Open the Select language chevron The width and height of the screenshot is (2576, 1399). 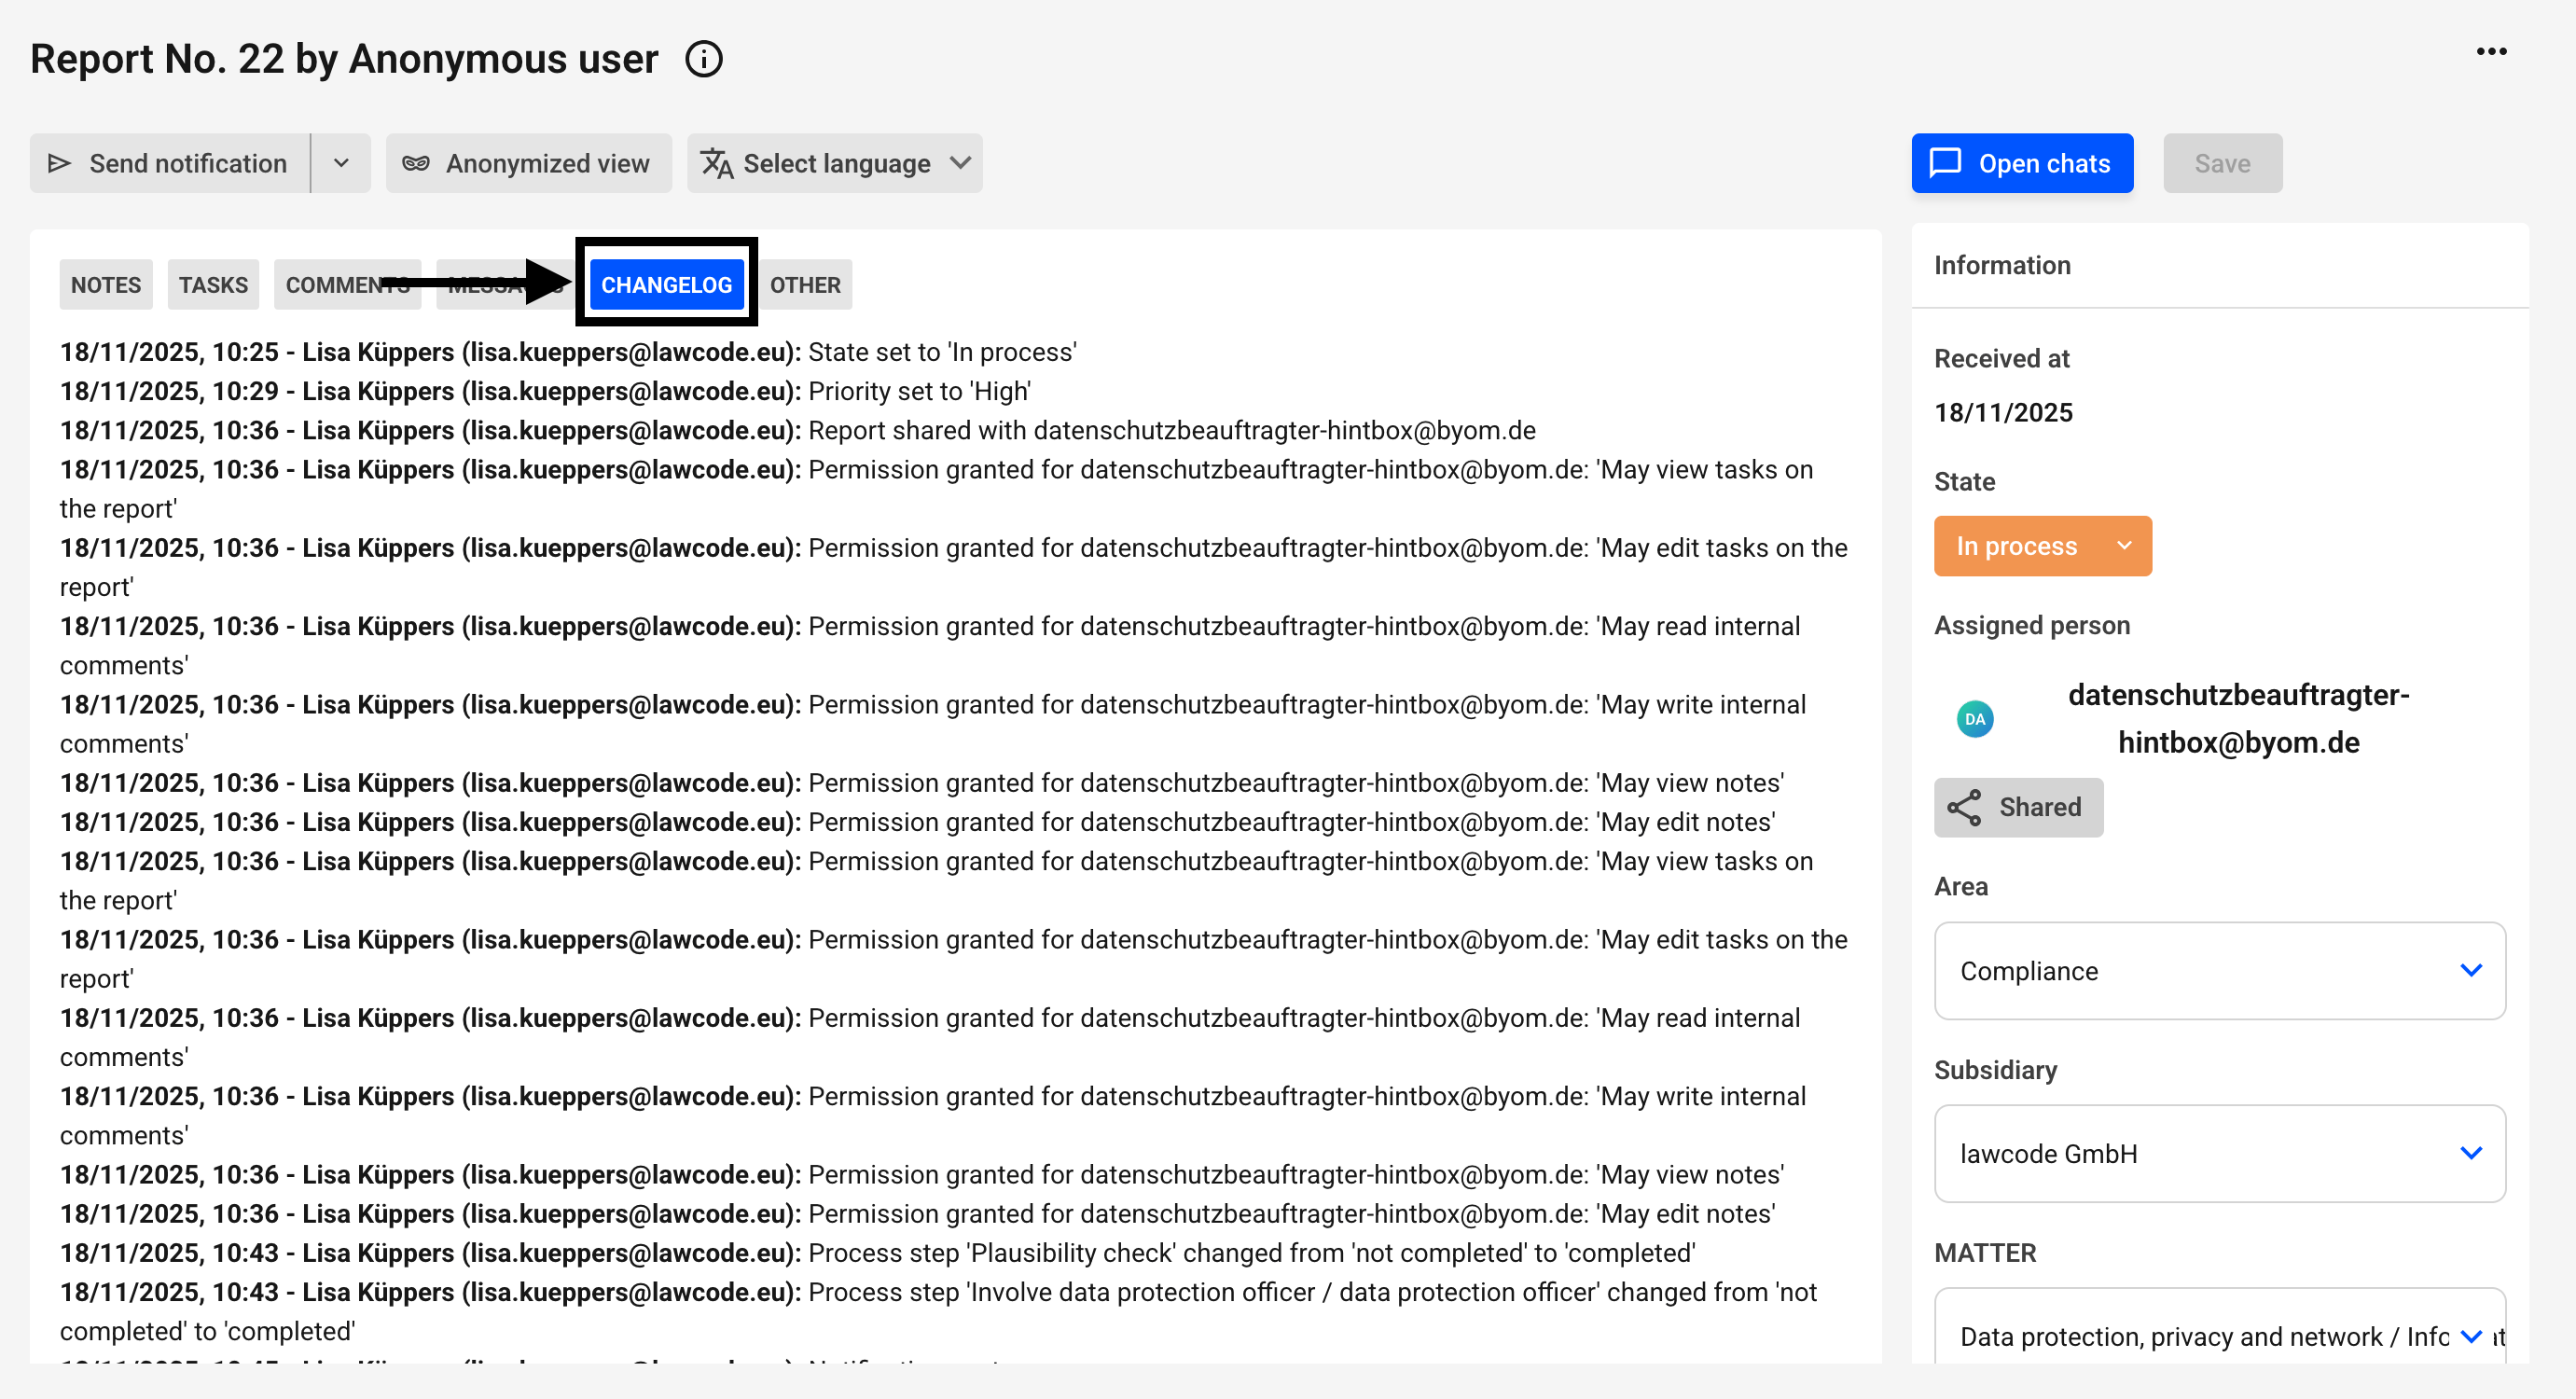tap(960, 163)
